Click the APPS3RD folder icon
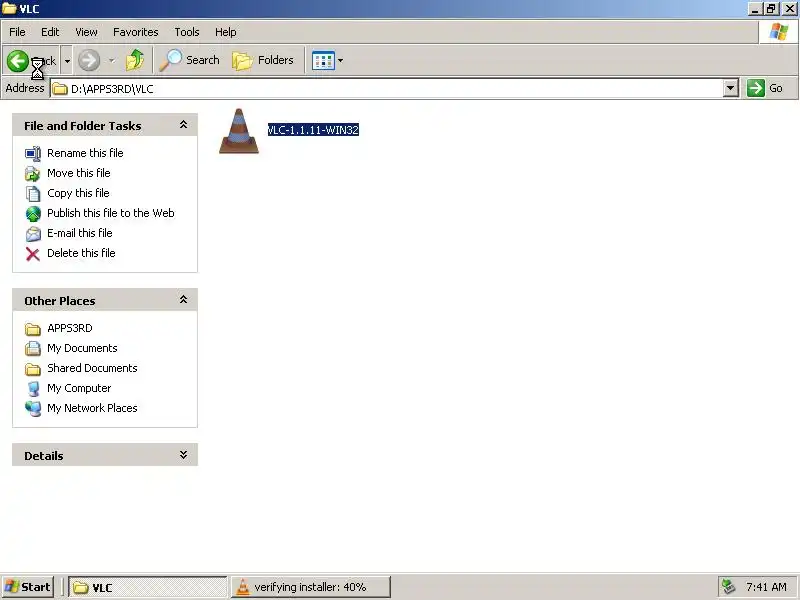 click(33, 329)
